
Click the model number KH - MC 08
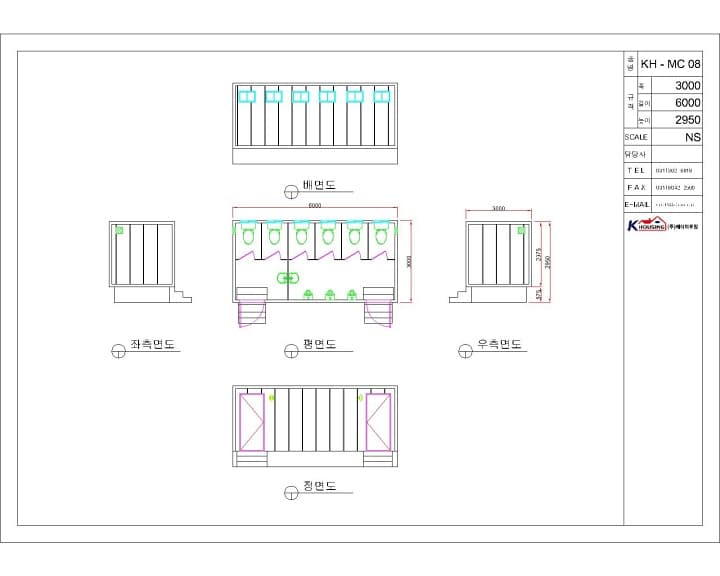[670, 64]
